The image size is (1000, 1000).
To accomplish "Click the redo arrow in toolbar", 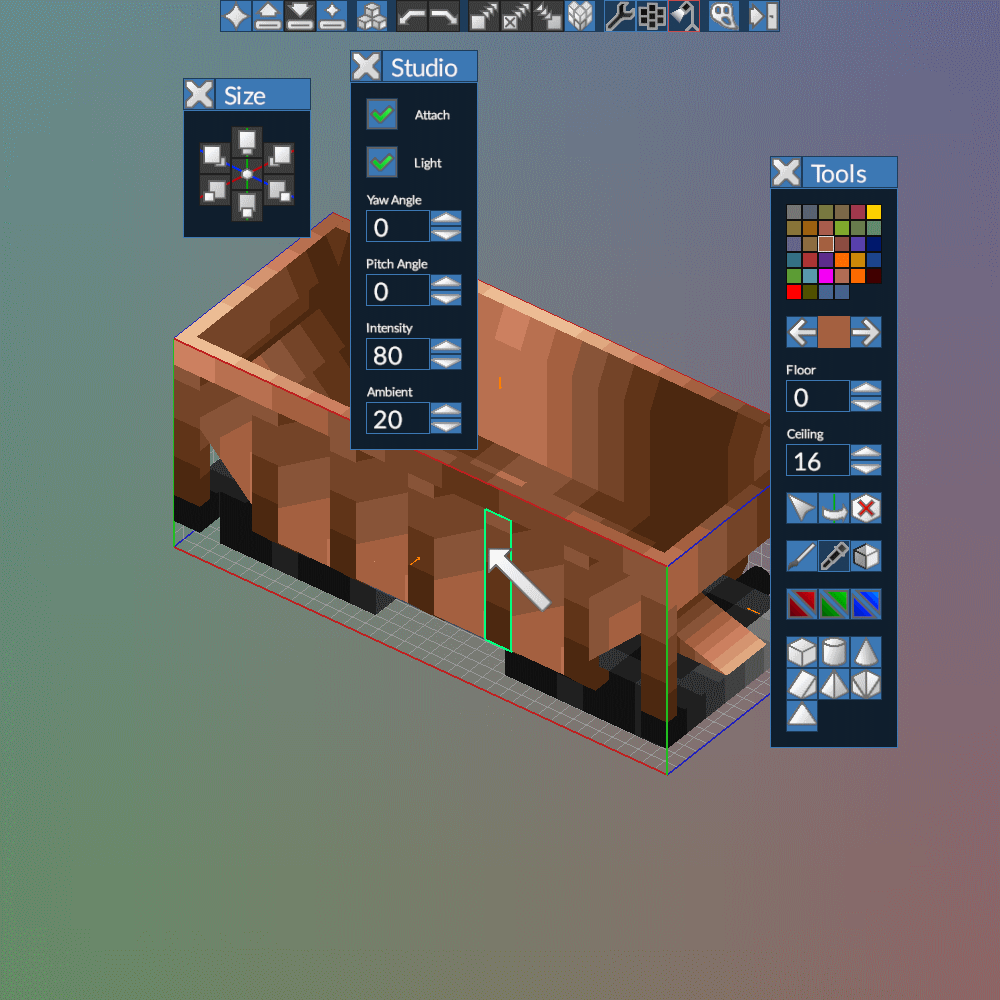I will coord(444,16).
